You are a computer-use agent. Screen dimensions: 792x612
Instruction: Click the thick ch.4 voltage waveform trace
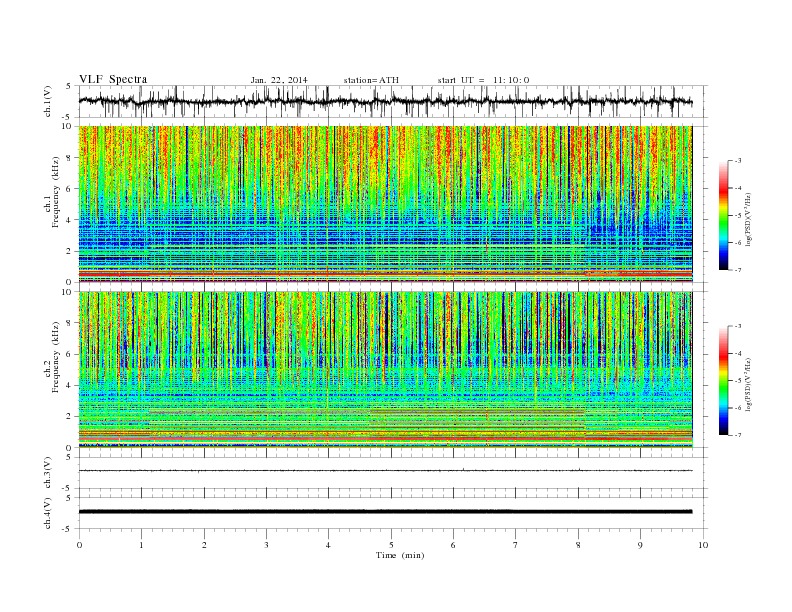tap(385, 512)
